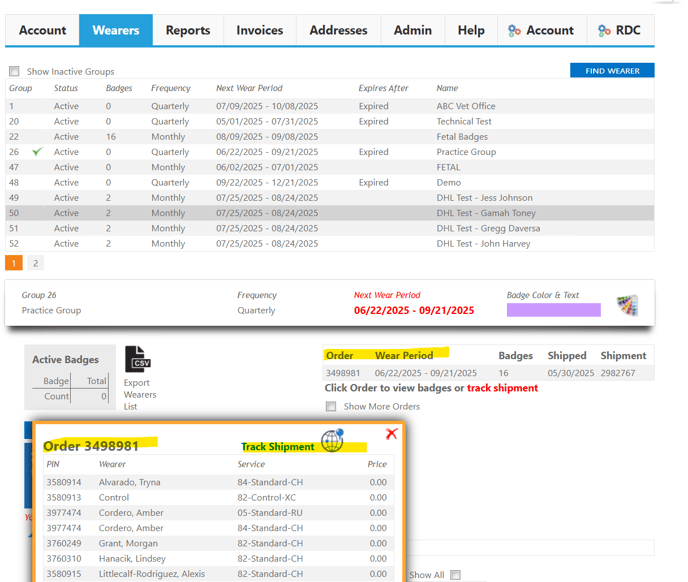Image resolution: width=688 pixels, height=582 pixels.
Task: Click Hanacik, Lindsey wearer row
Action: point(219,559)
